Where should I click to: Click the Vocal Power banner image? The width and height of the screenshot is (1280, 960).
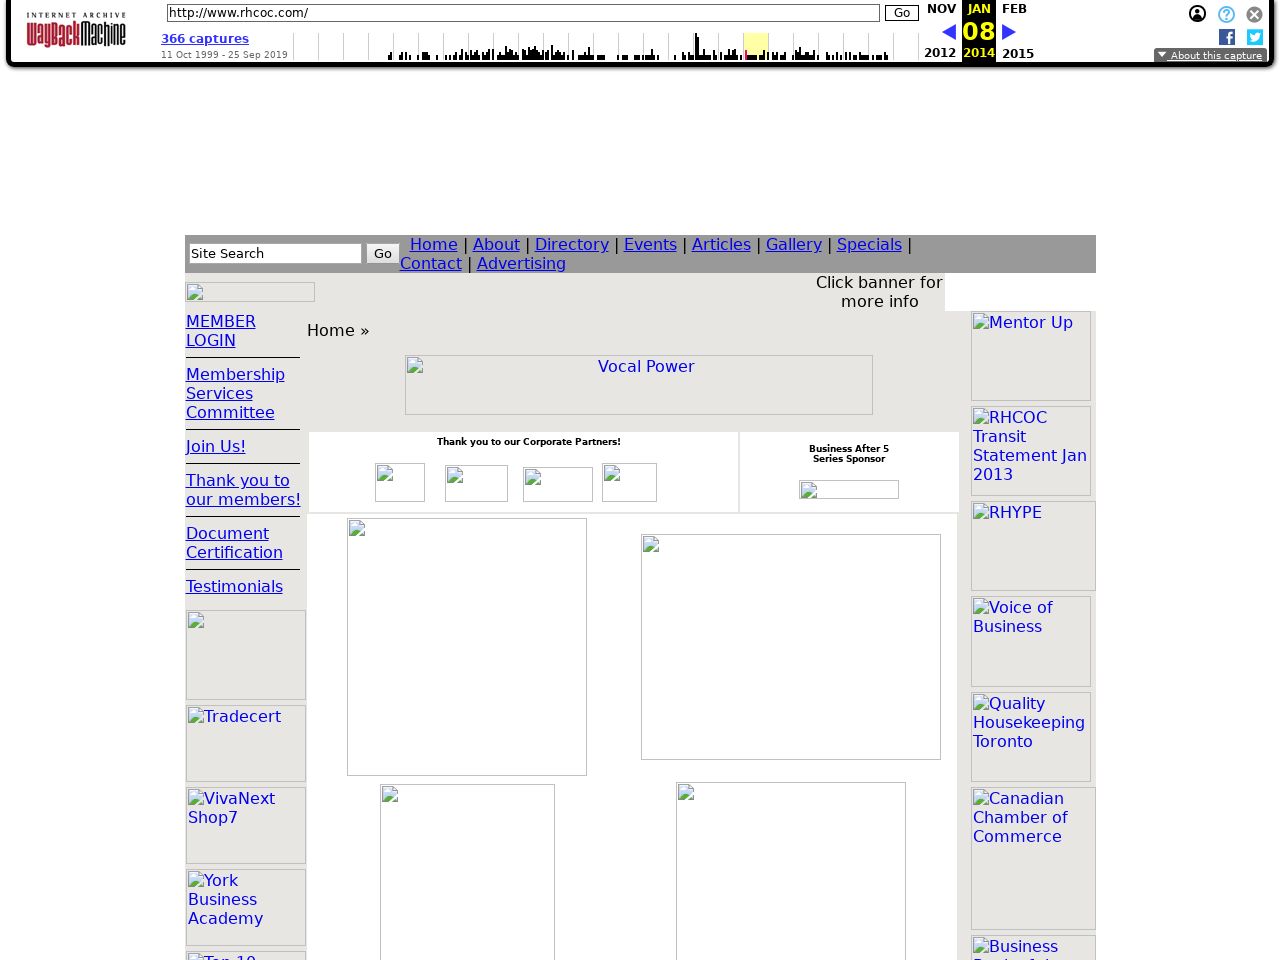[638, 384]
